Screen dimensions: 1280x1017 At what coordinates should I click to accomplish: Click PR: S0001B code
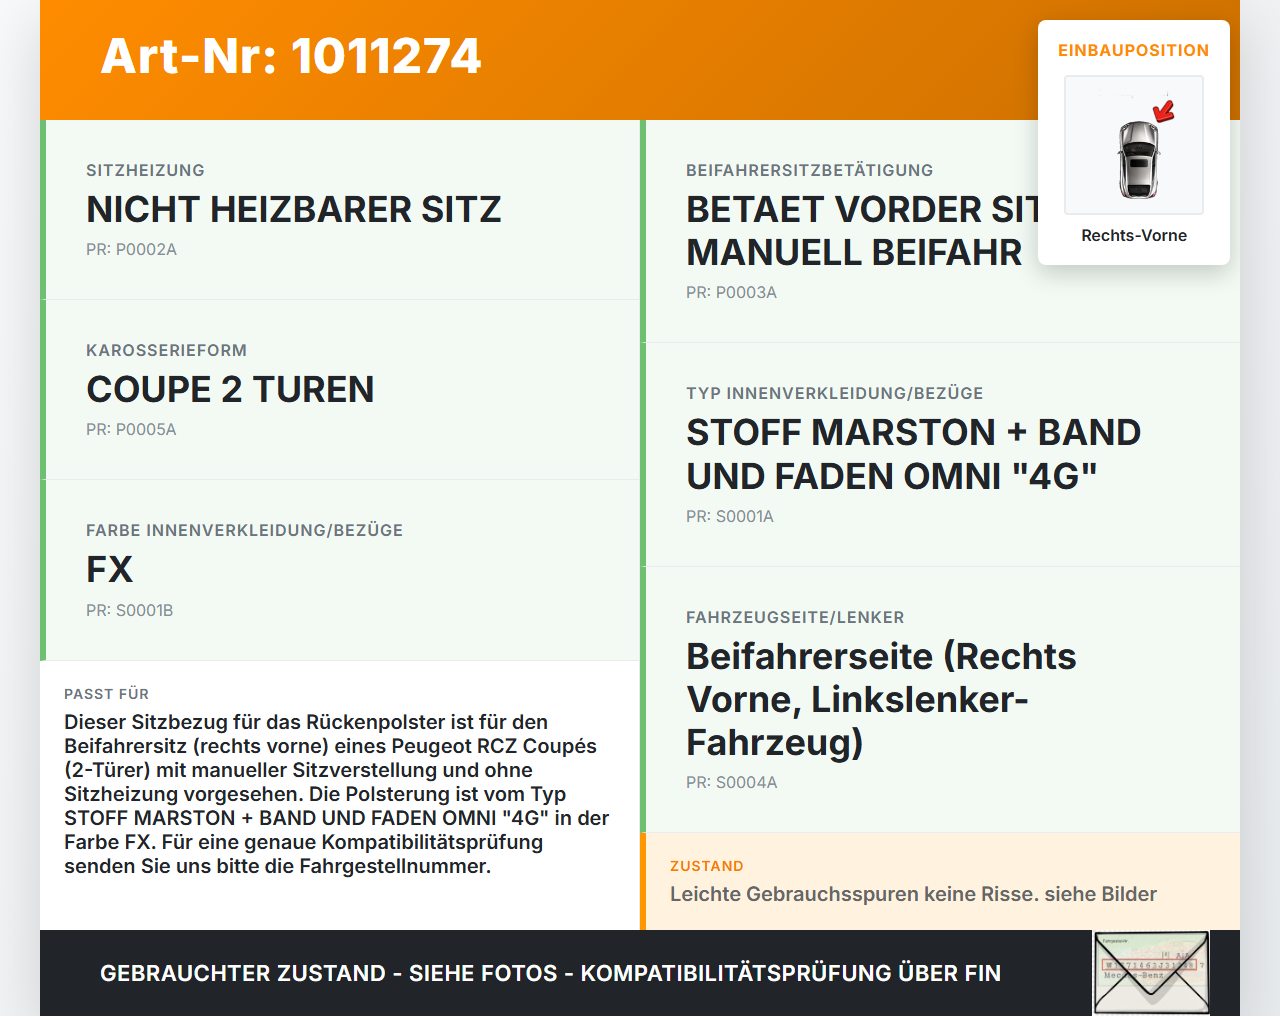[x=129, y=610]
